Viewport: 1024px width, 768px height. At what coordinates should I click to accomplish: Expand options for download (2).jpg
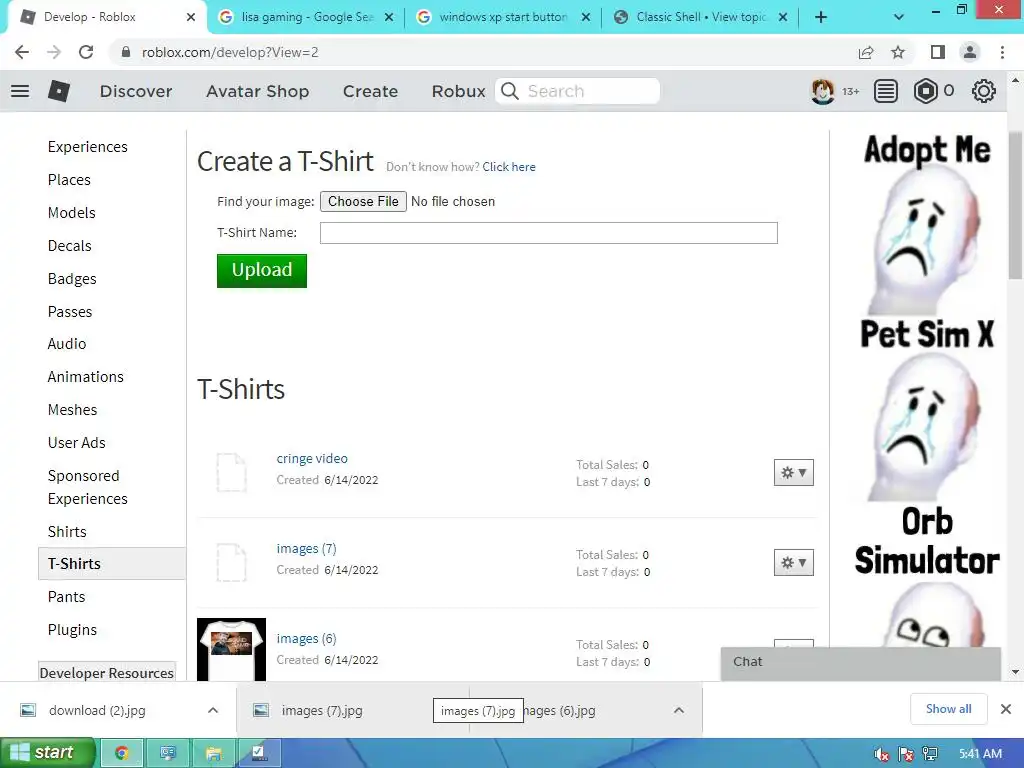213,710
